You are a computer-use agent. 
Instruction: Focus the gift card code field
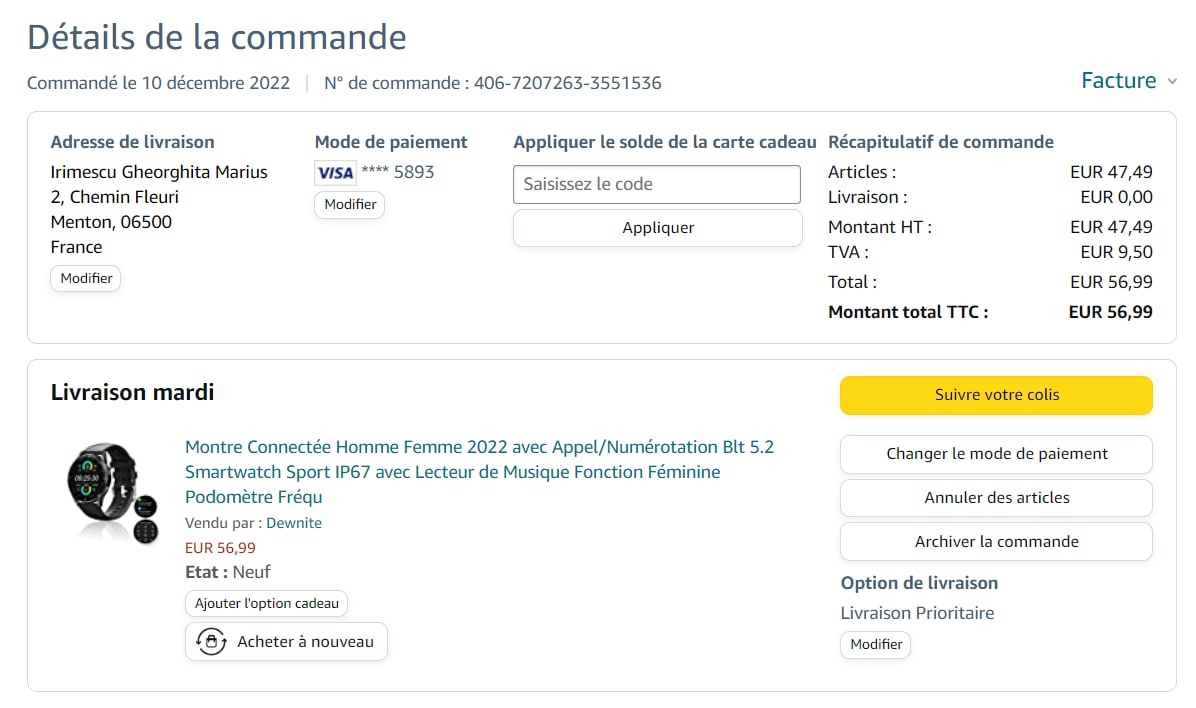(x=657, y=184)
